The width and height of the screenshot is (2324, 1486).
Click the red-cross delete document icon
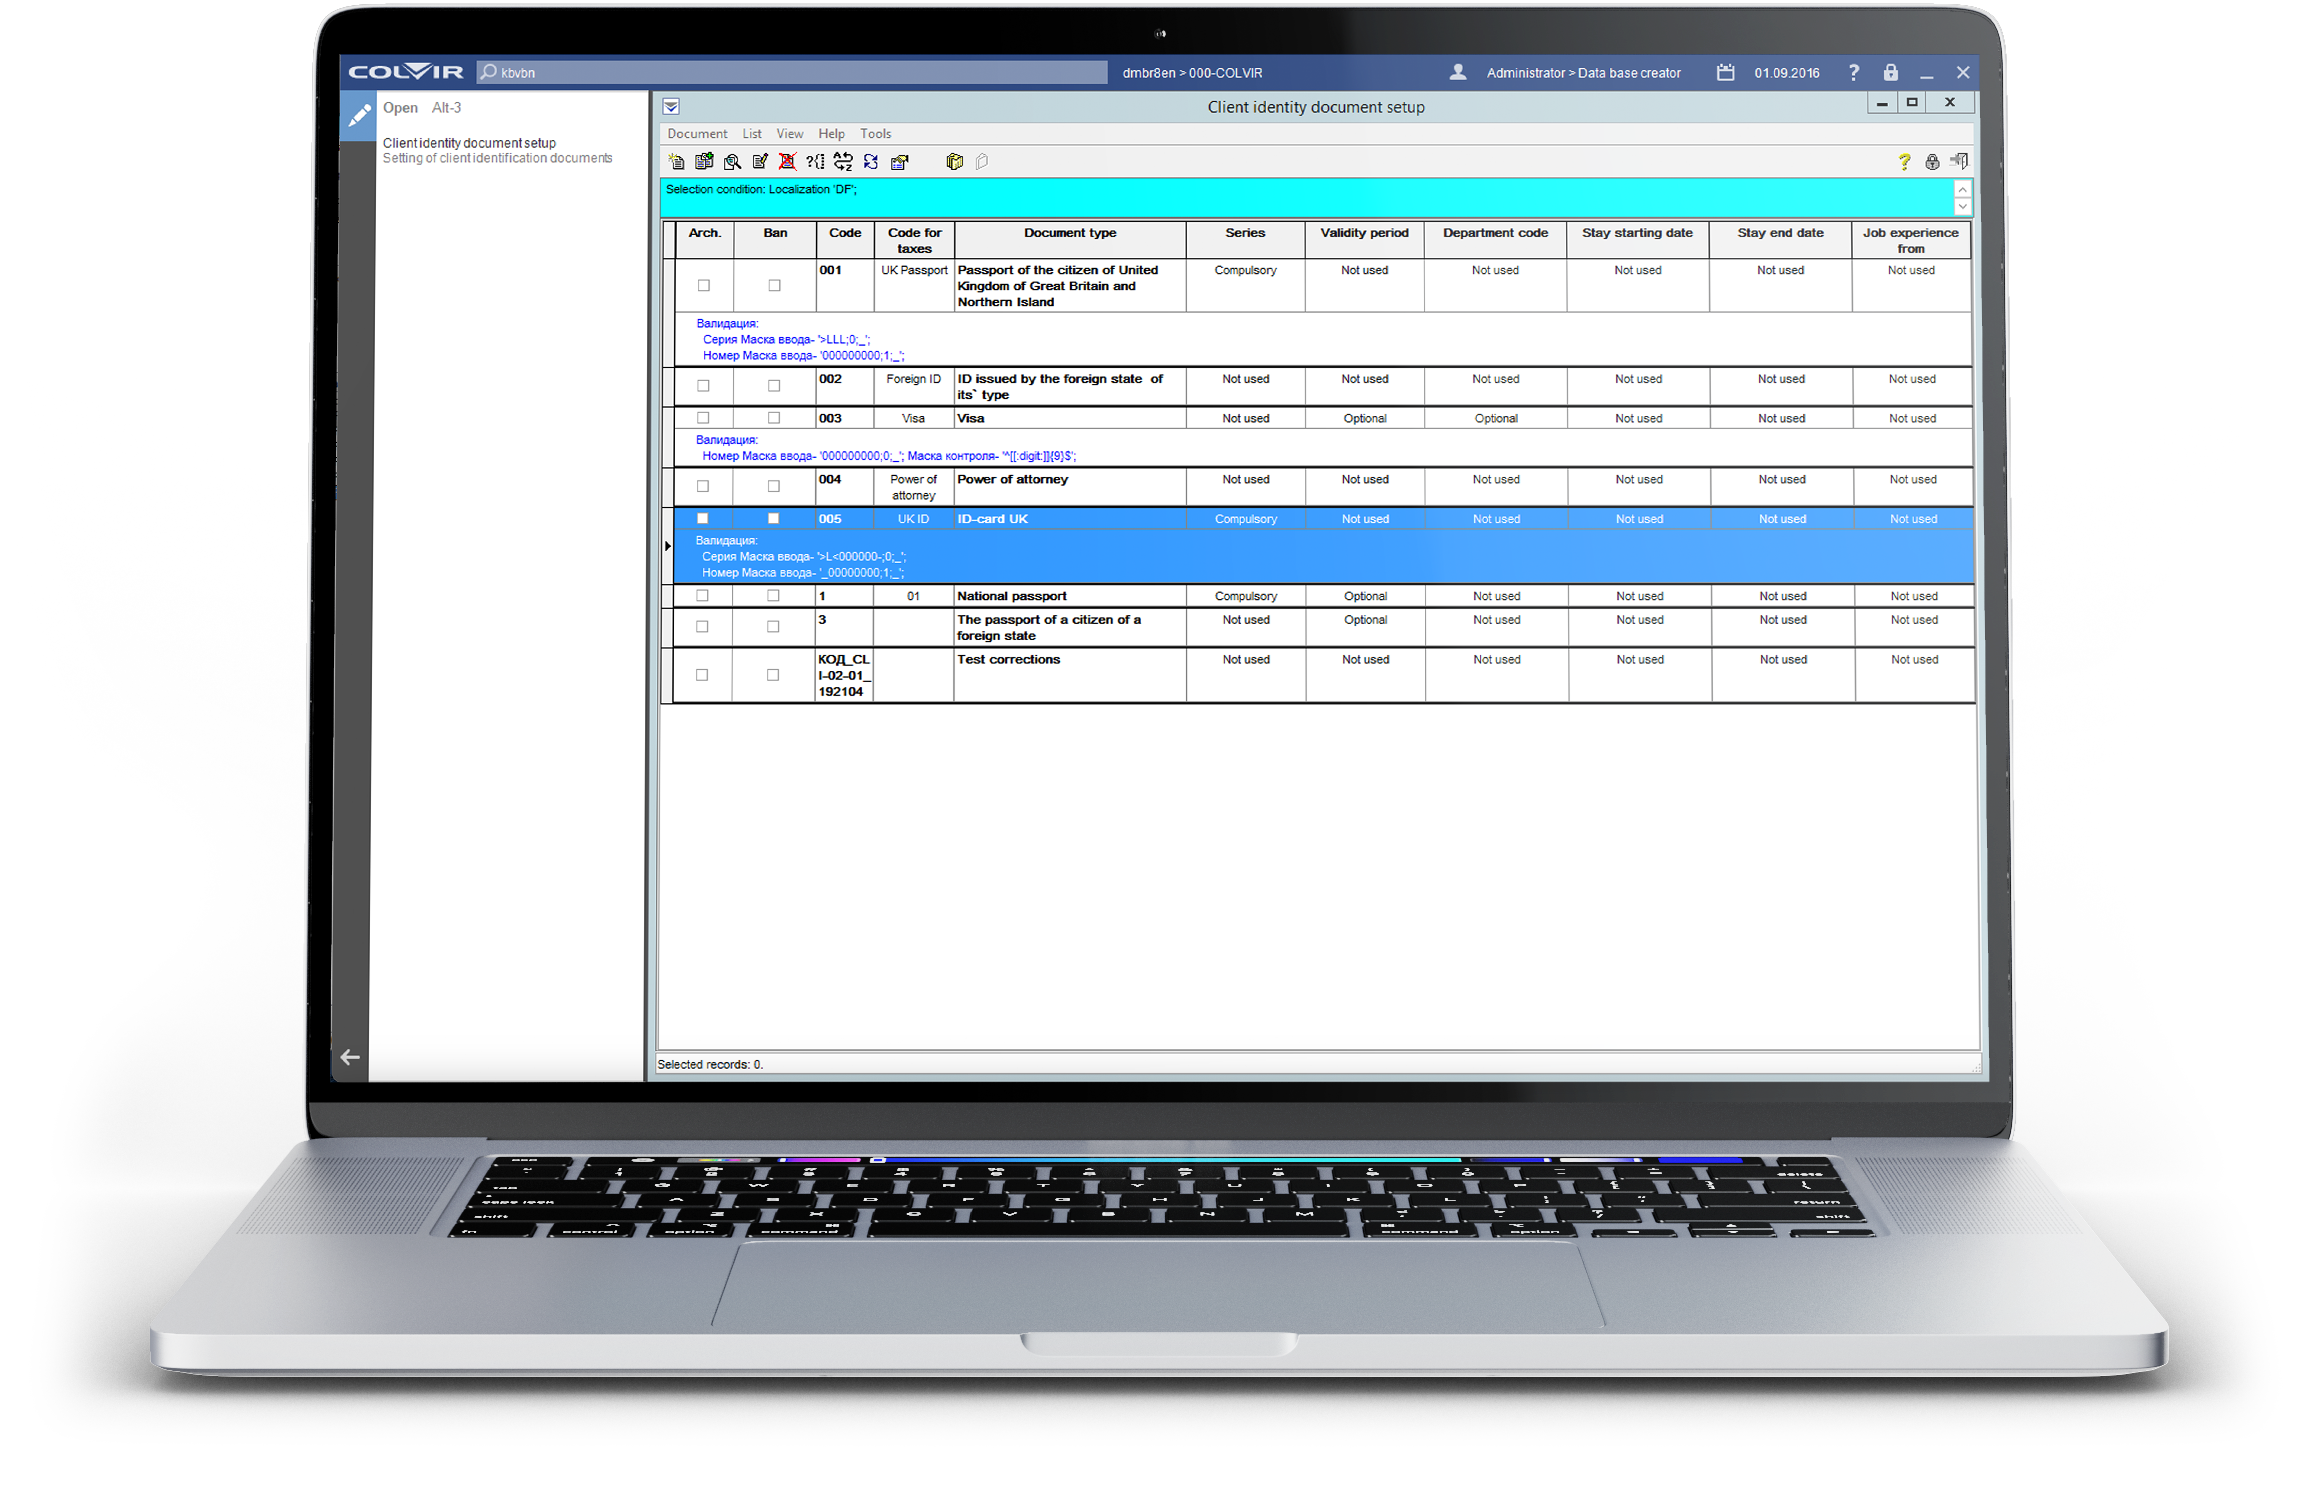click(x=788, y=162)
